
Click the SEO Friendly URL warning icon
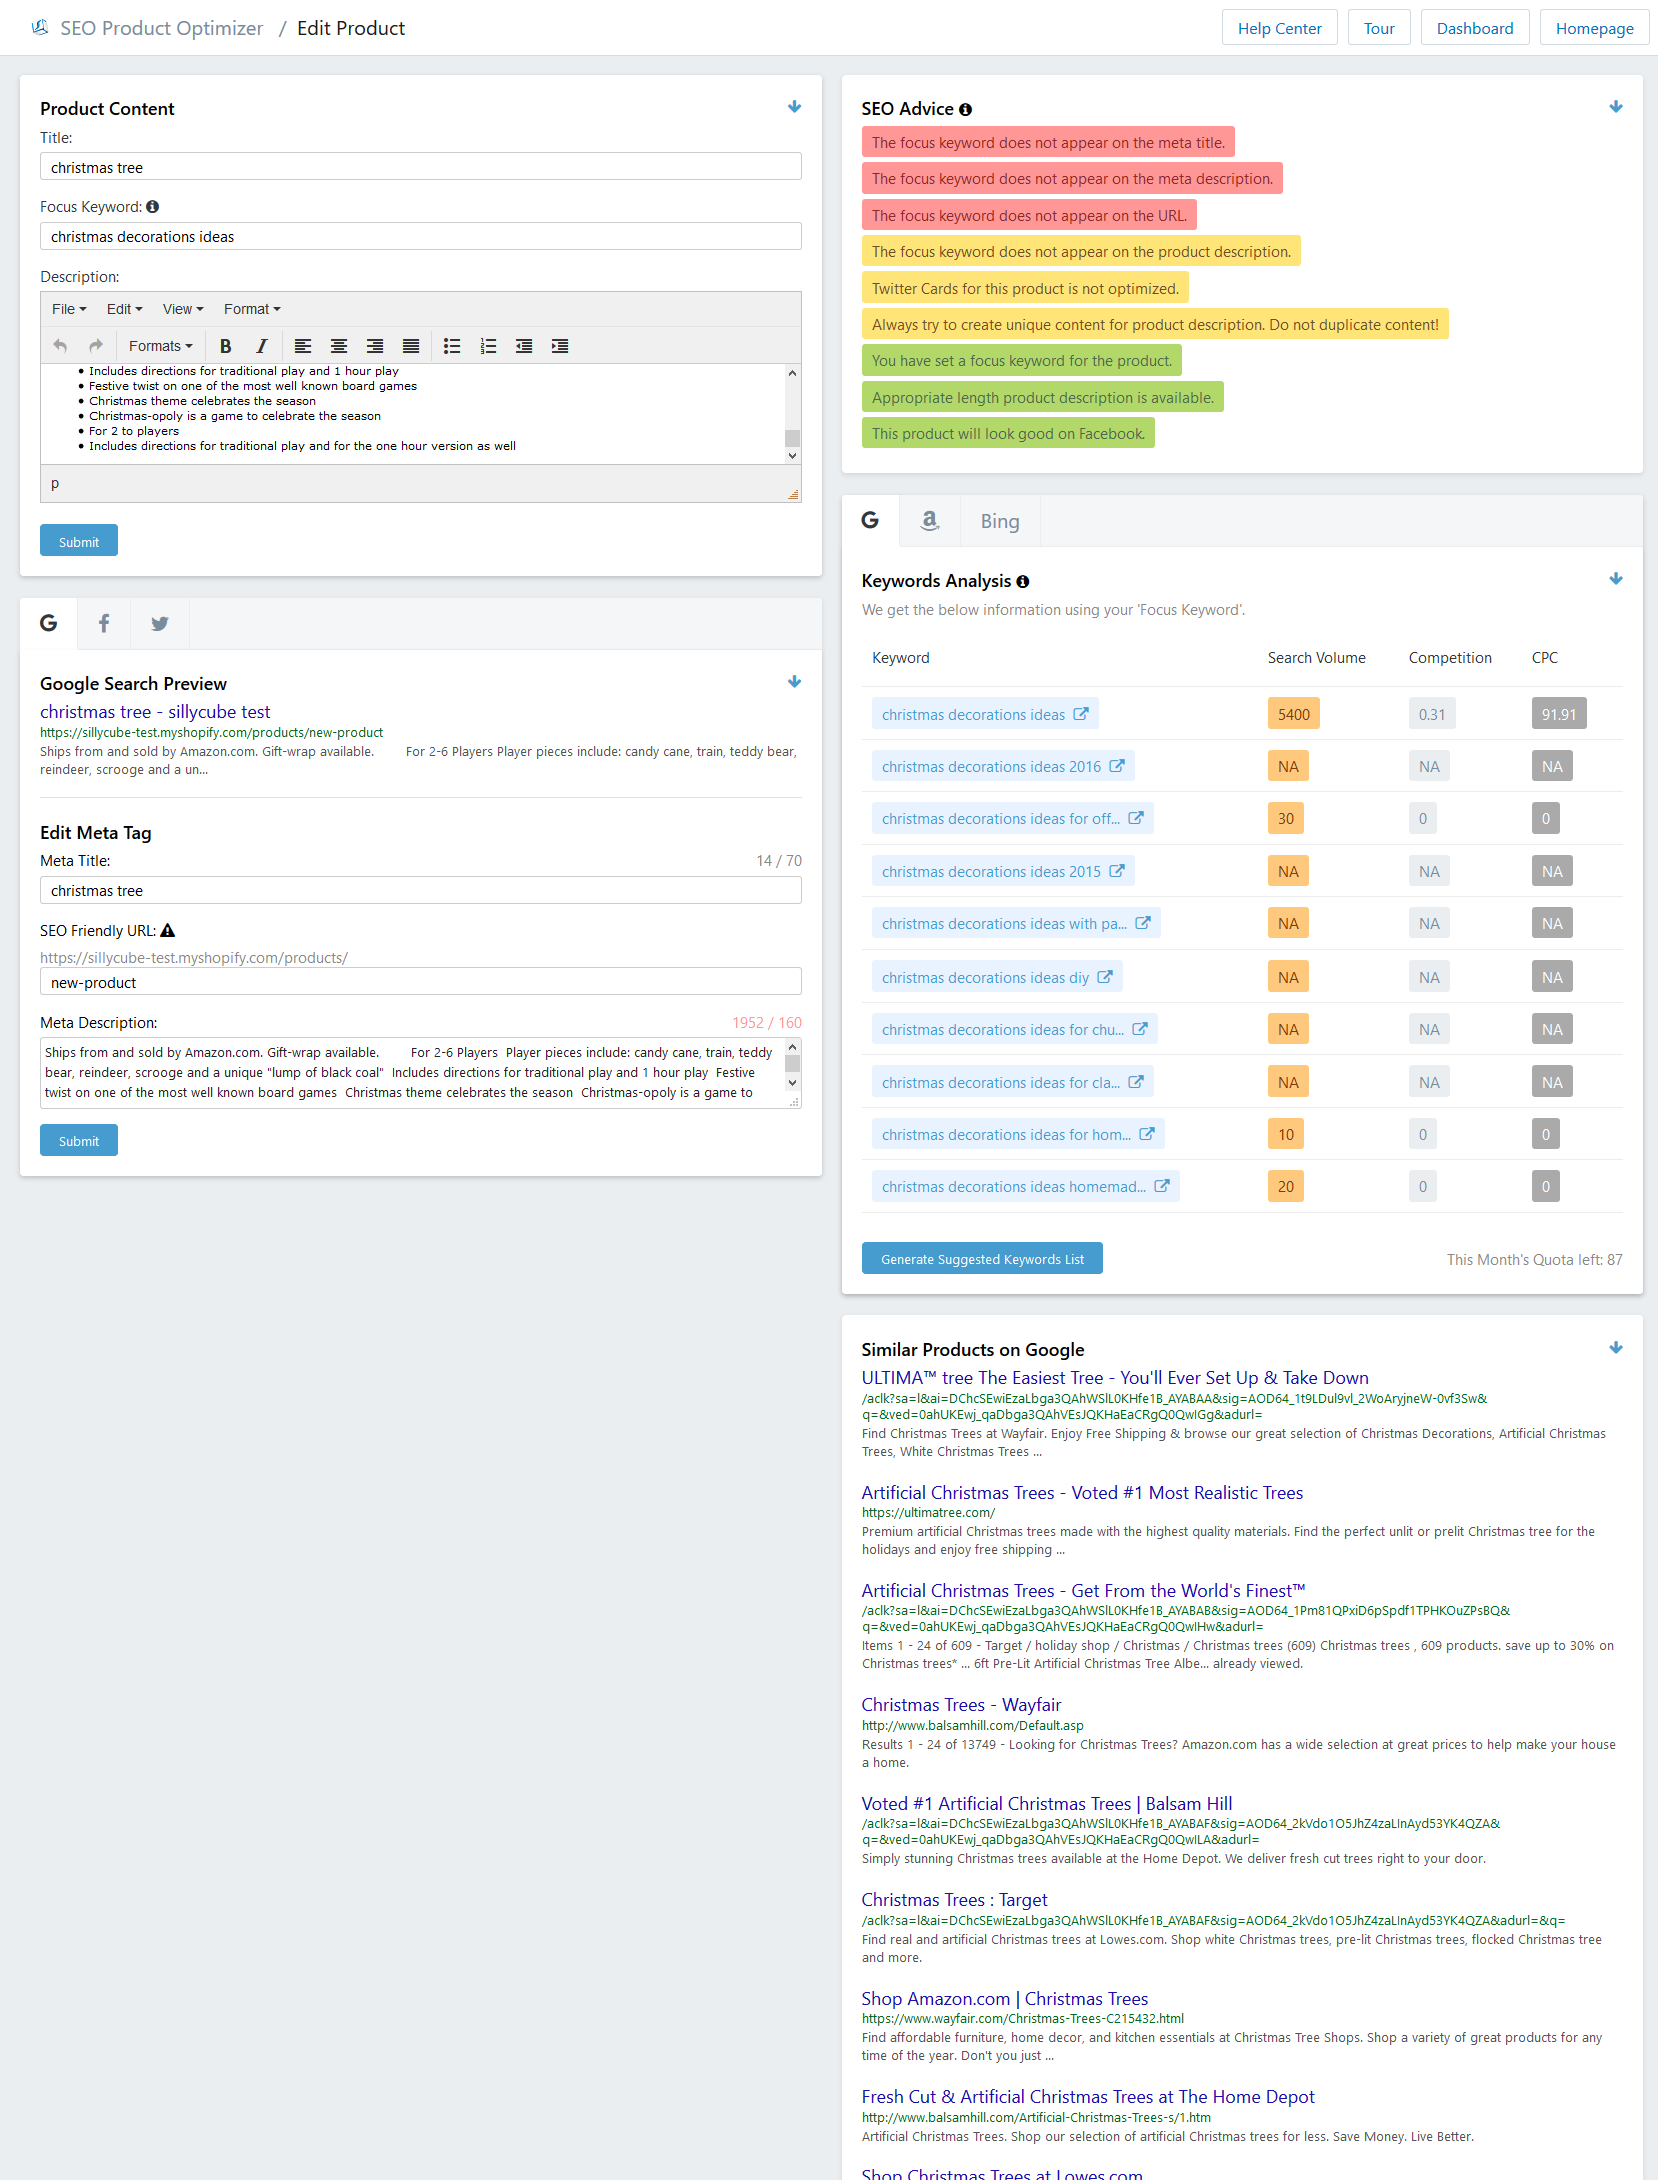(x=168, y=931)
